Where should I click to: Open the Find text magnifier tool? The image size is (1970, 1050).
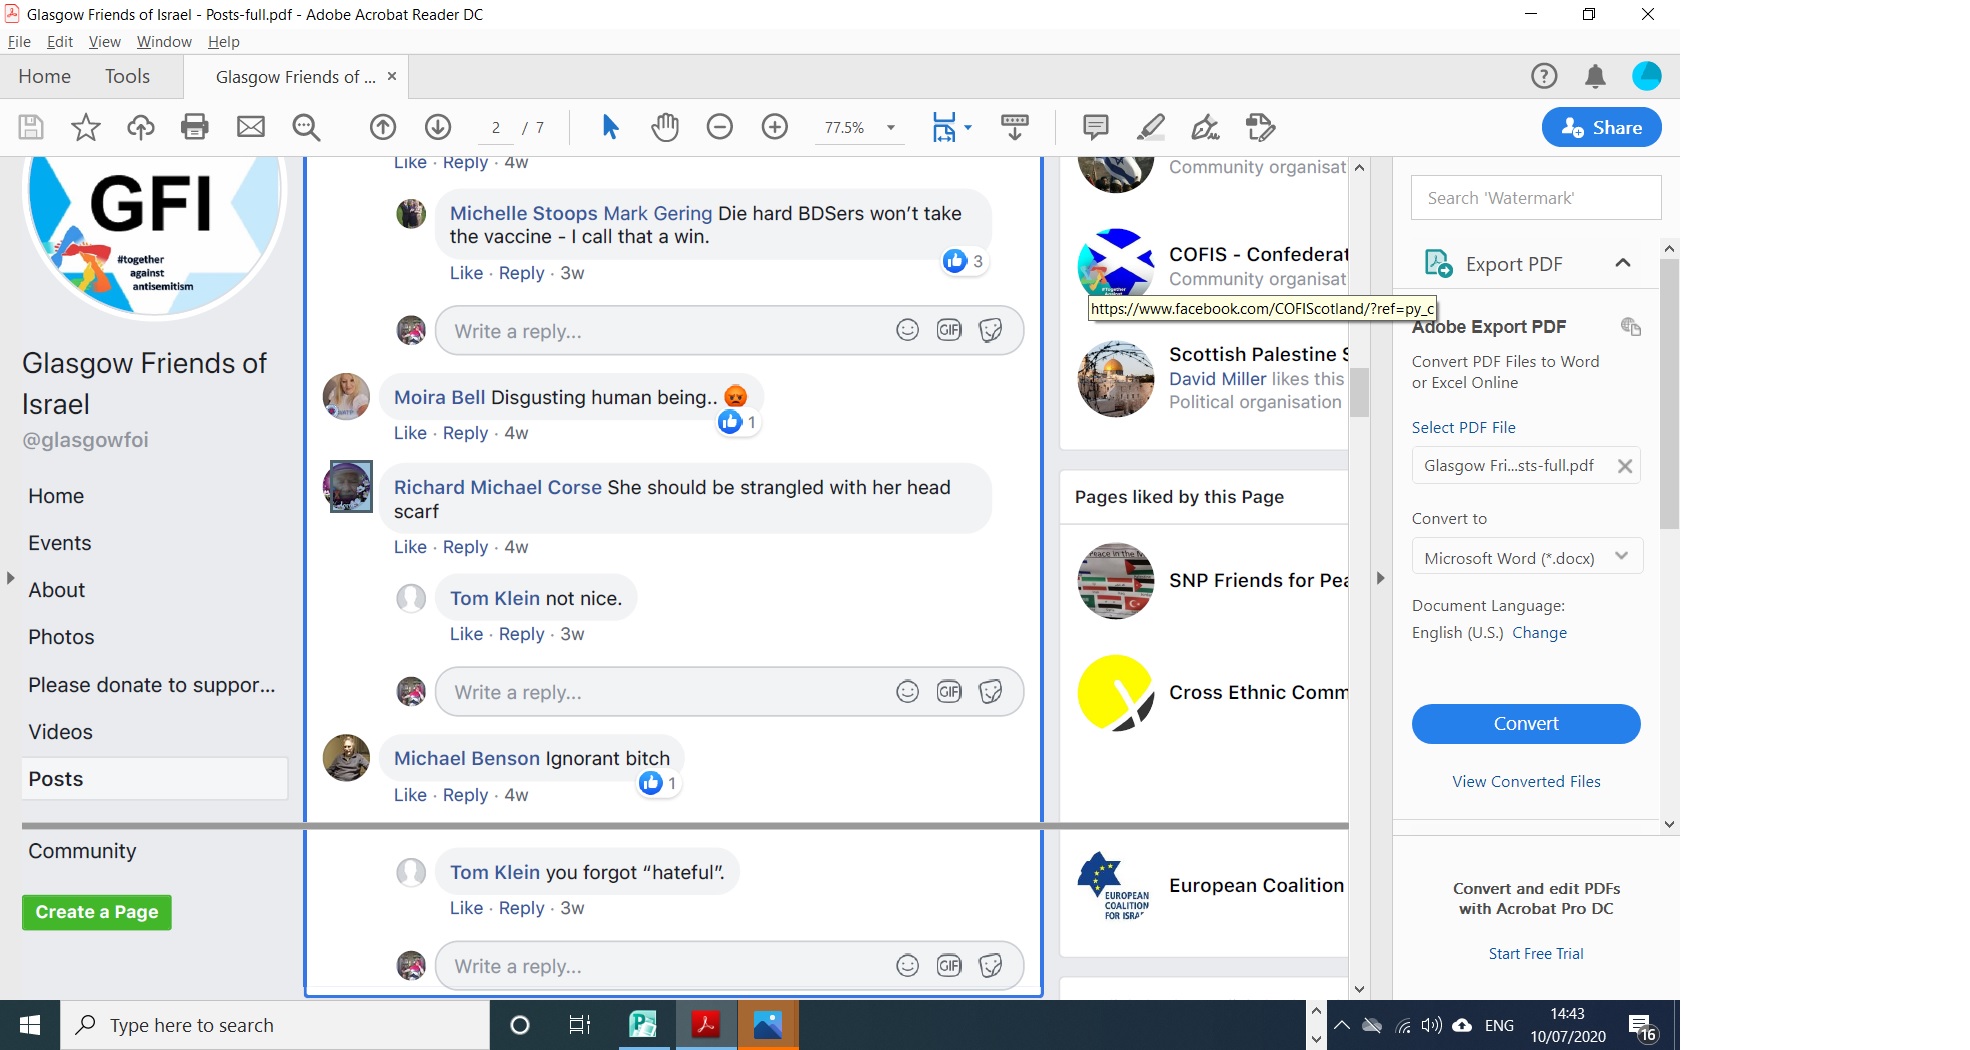click(x=306, y=127)
